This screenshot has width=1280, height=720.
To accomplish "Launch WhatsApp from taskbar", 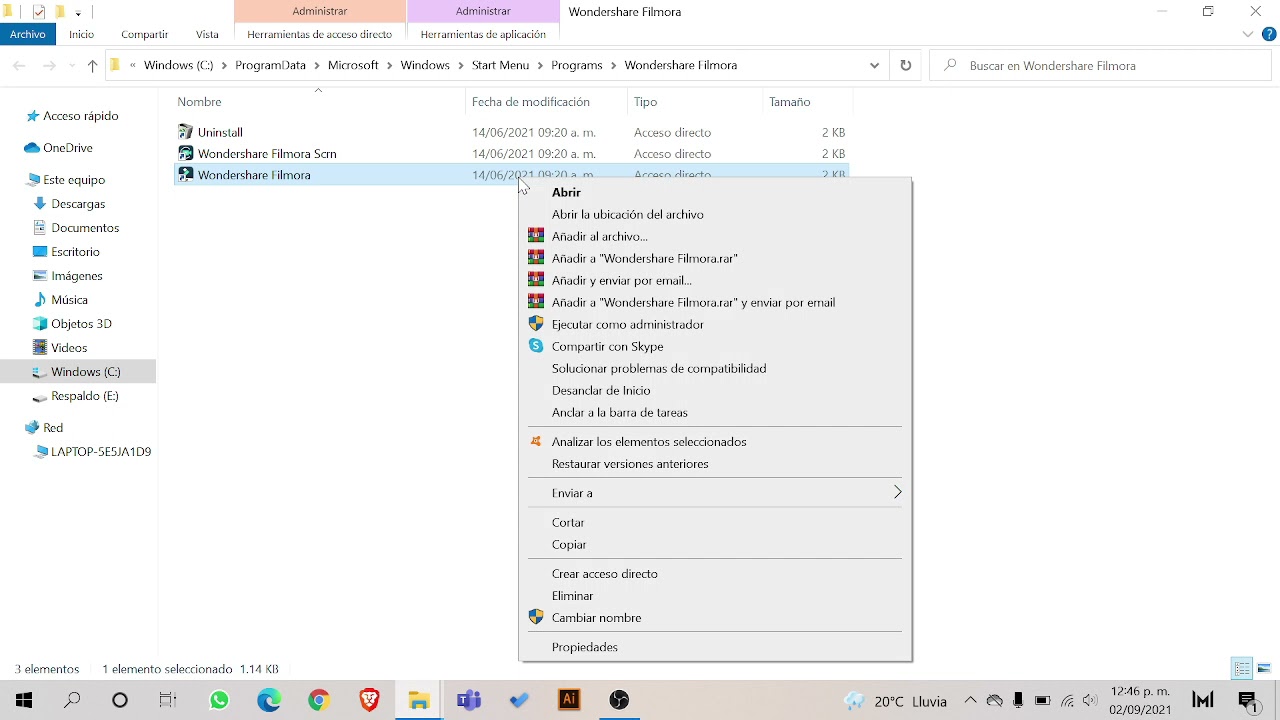I will [219, 700].
